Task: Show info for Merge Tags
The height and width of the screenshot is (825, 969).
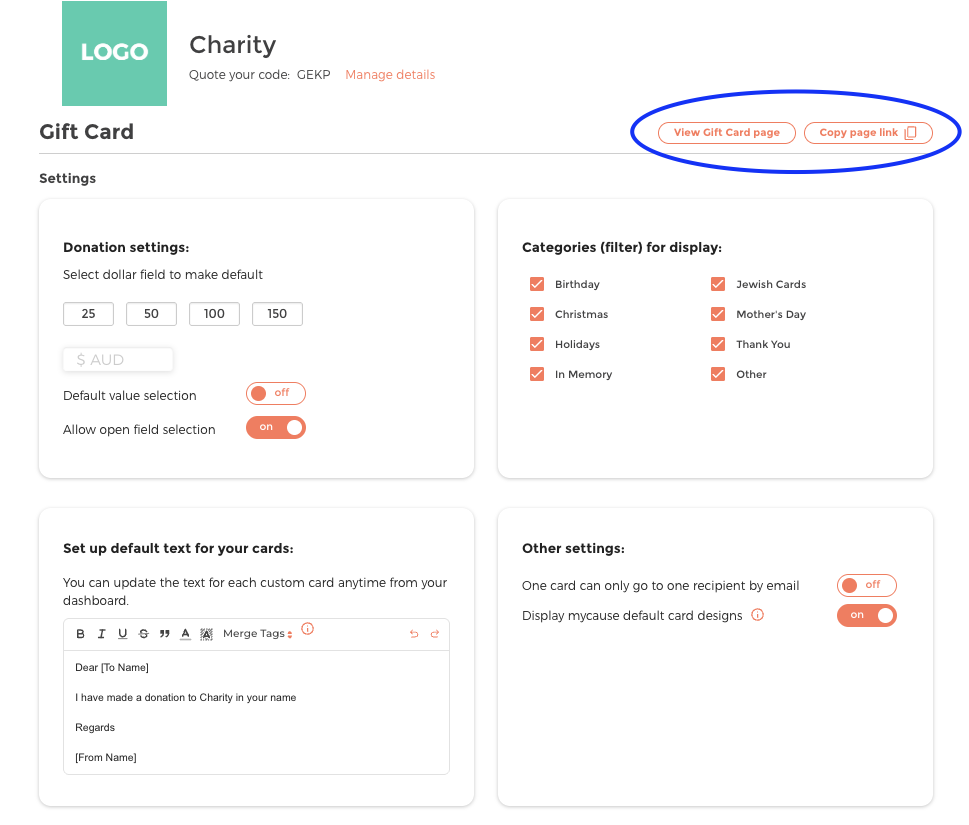Action: click(x=308, y=629)
